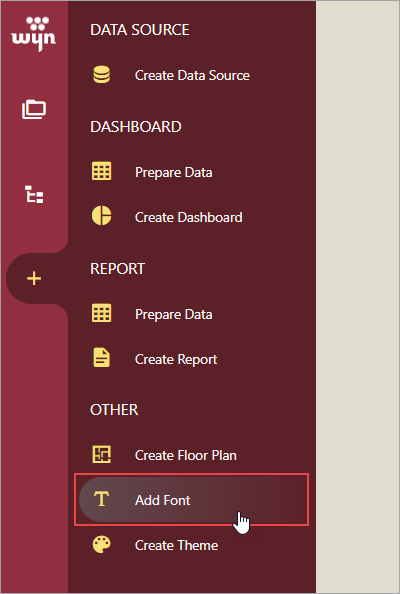Click the DATA SOURCE section heading
Viewport: 400px width, 594px height.
(140, 30)
